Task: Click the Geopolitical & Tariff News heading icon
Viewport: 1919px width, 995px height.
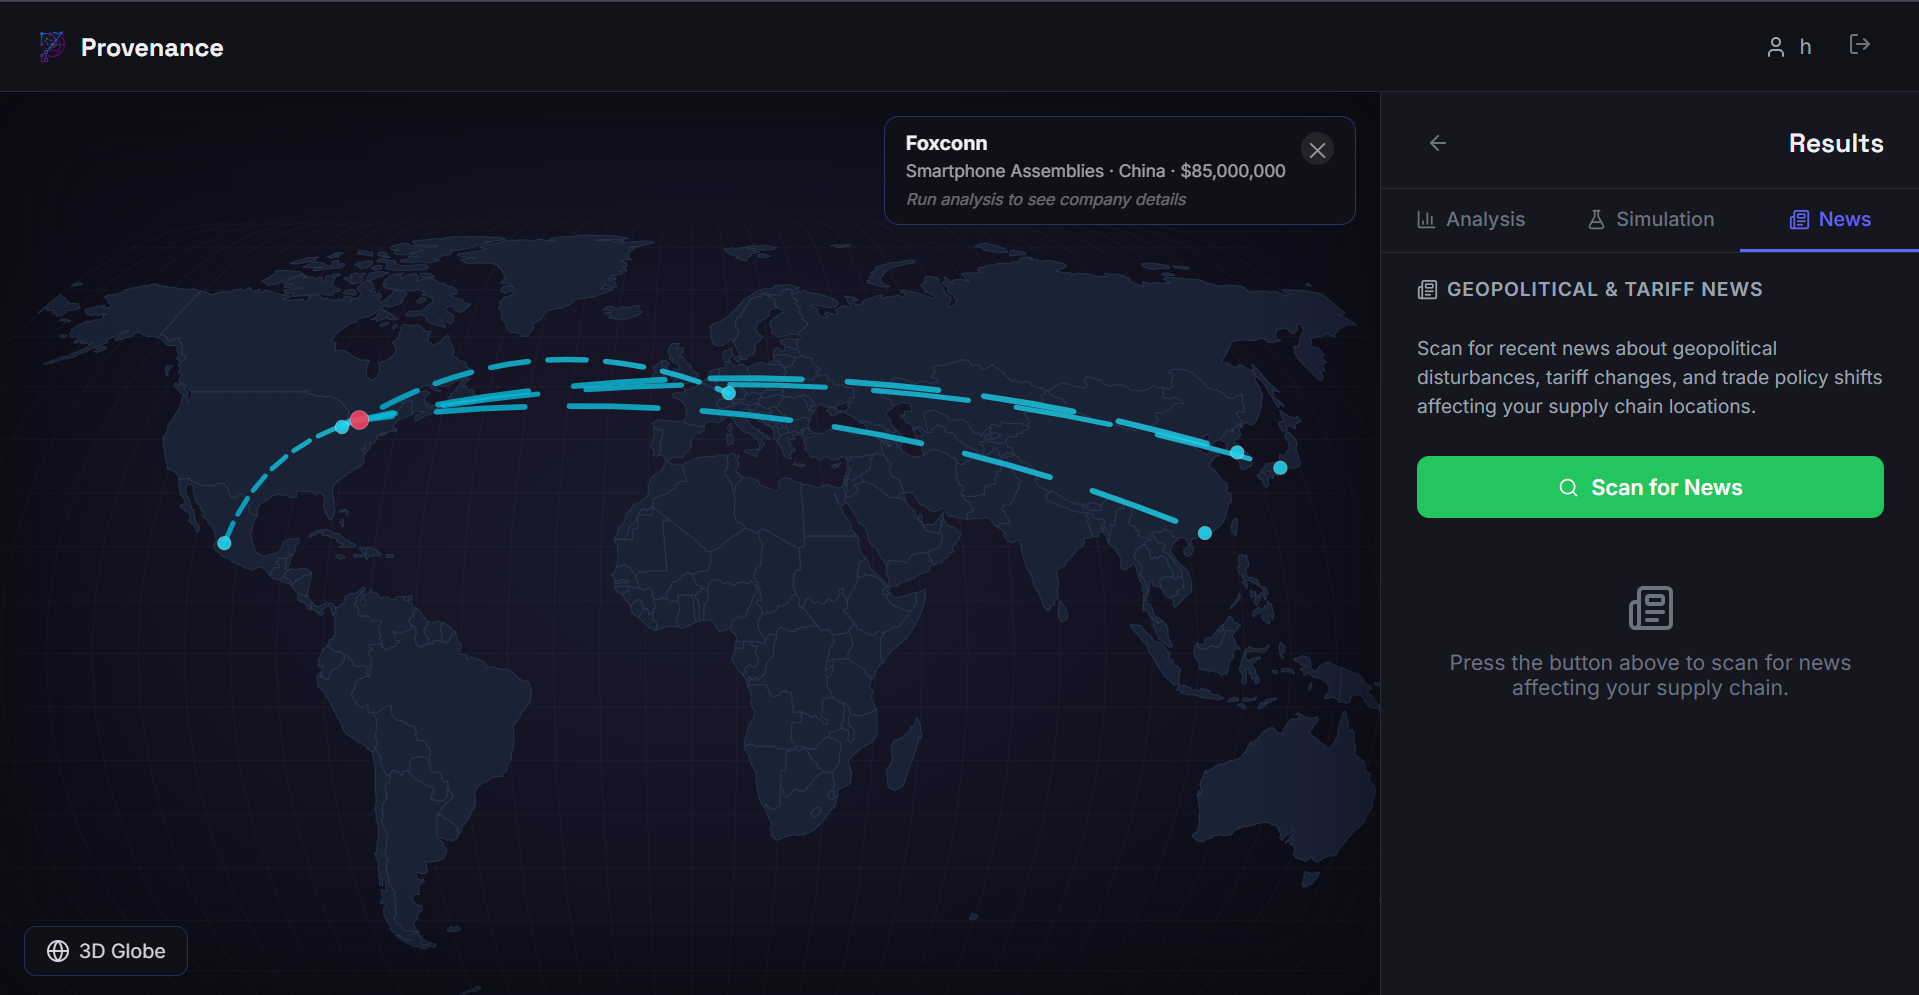Action: (1427, 290)
